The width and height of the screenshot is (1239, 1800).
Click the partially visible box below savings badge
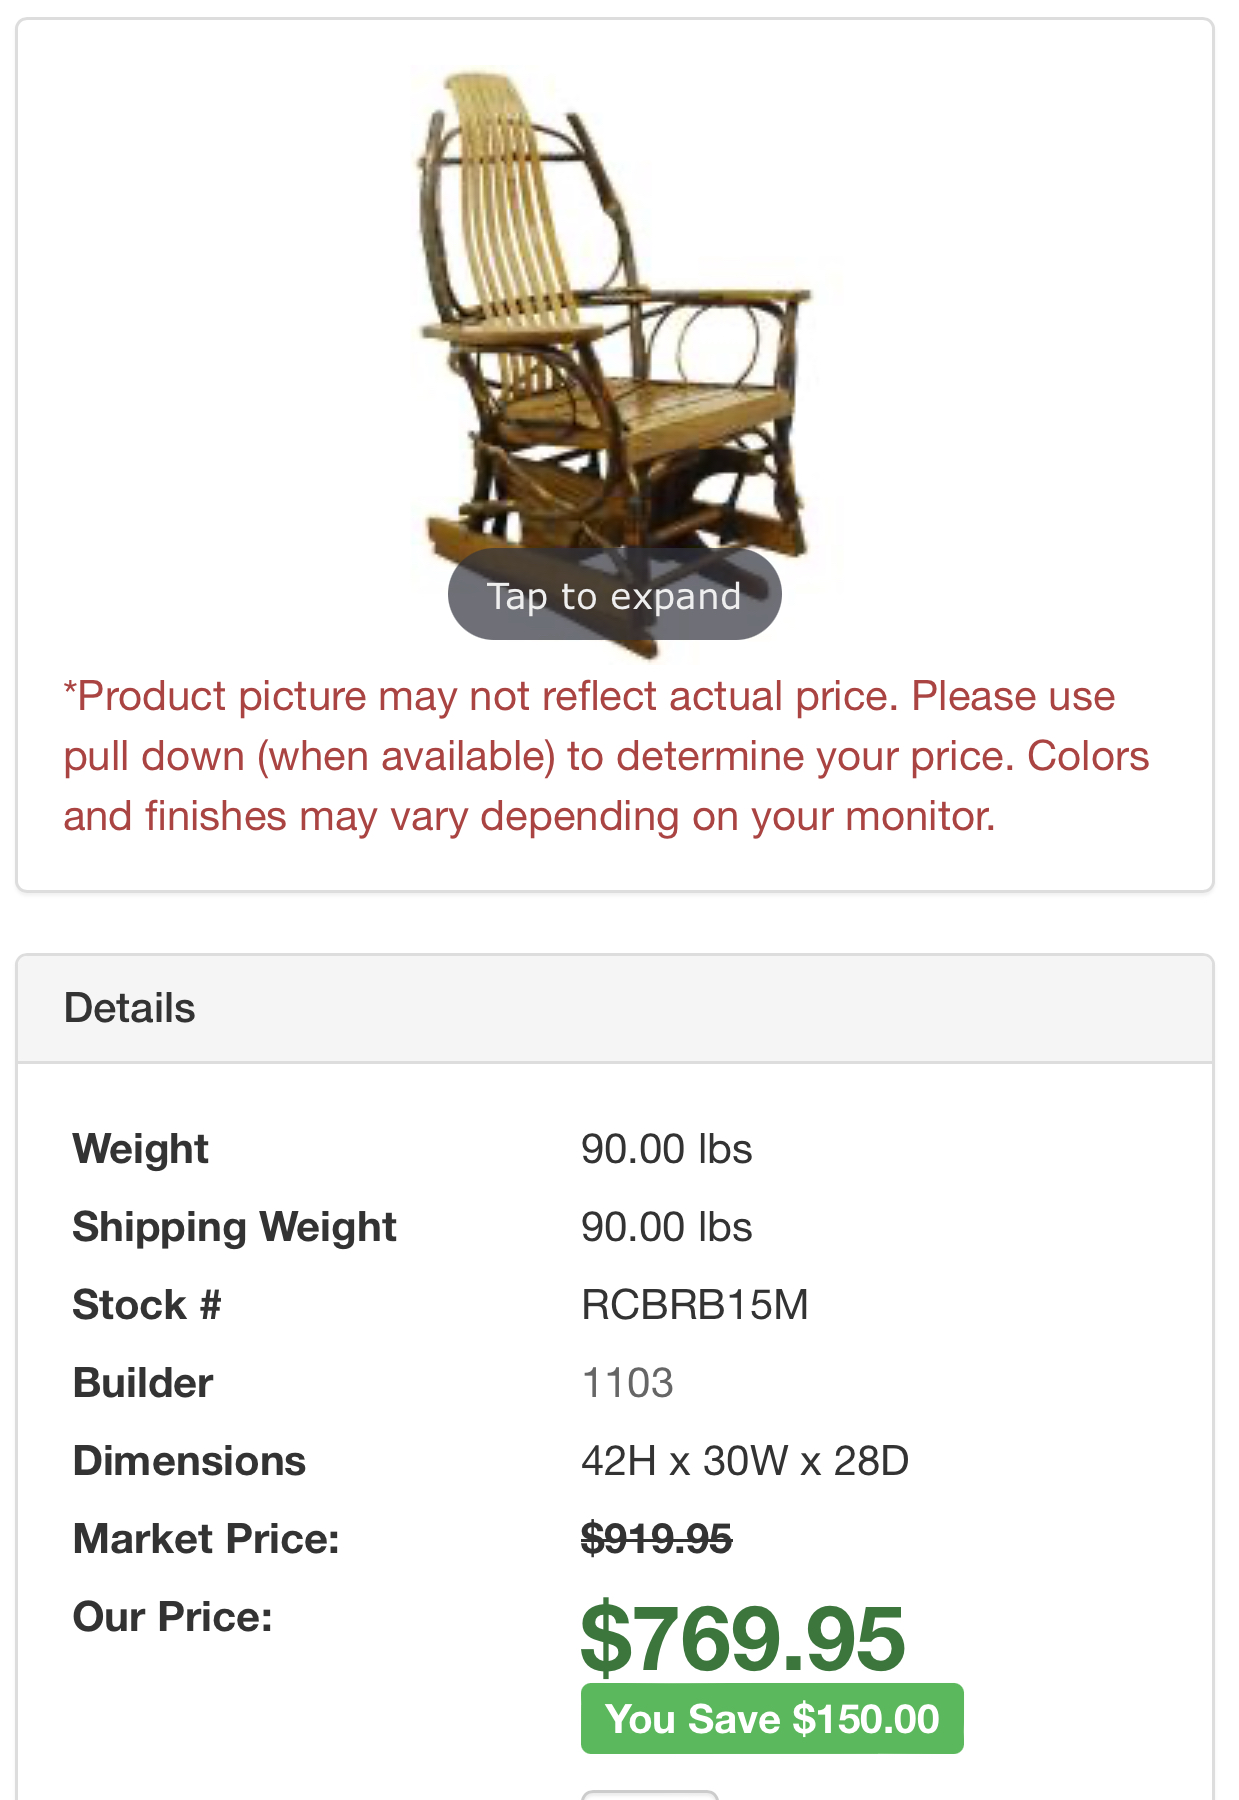[x=650, y=1794]
